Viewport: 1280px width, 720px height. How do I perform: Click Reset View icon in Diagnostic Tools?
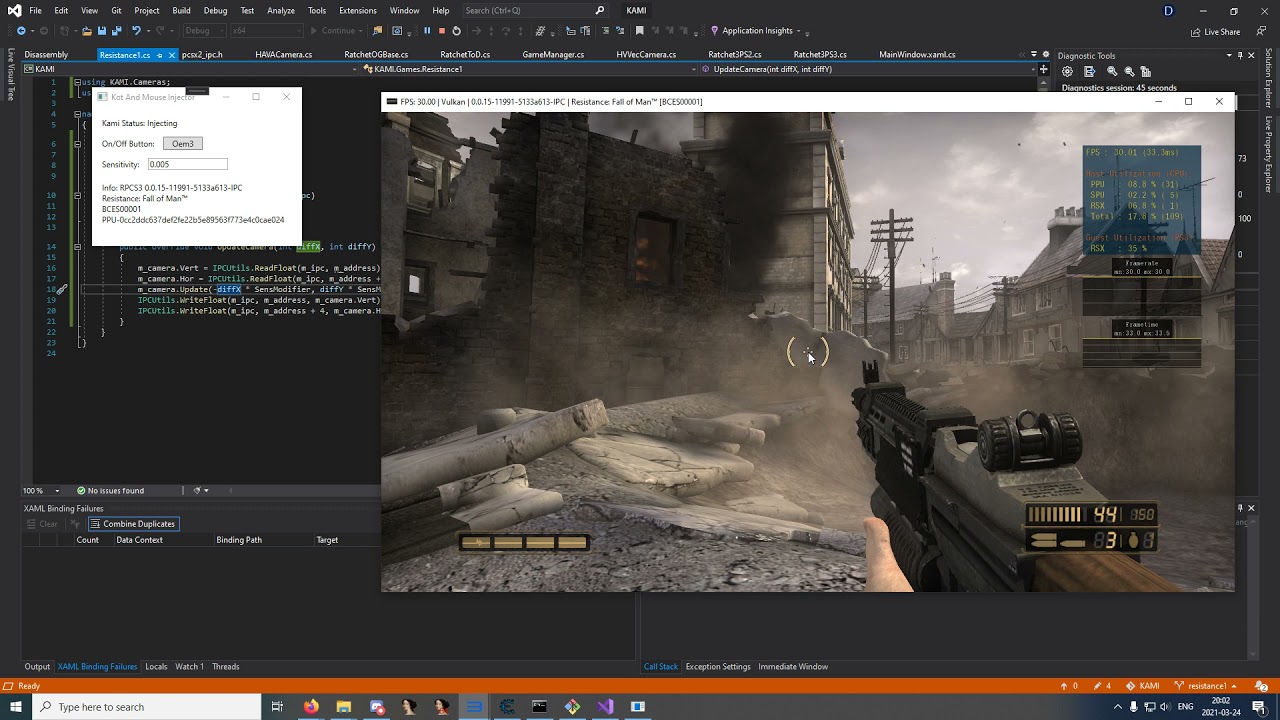(x=1146, y=72)
